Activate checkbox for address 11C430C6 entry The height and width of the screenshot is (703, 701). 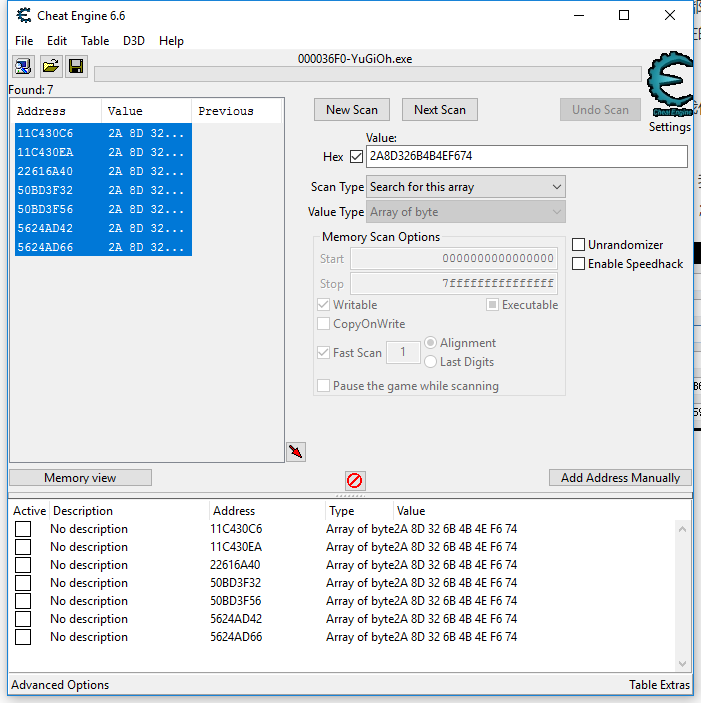point(23,529)
